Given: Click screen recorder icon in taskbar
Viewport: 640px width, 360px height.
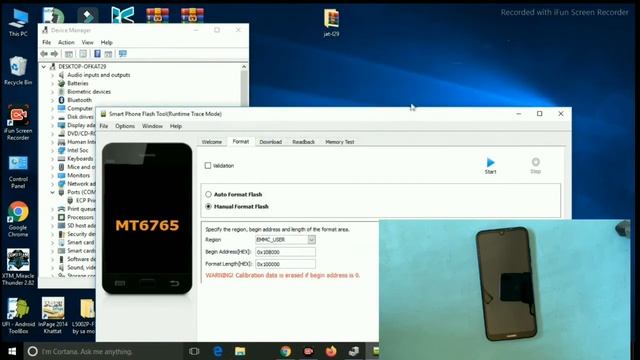Looking at the screenshot, I should point(308,351).
